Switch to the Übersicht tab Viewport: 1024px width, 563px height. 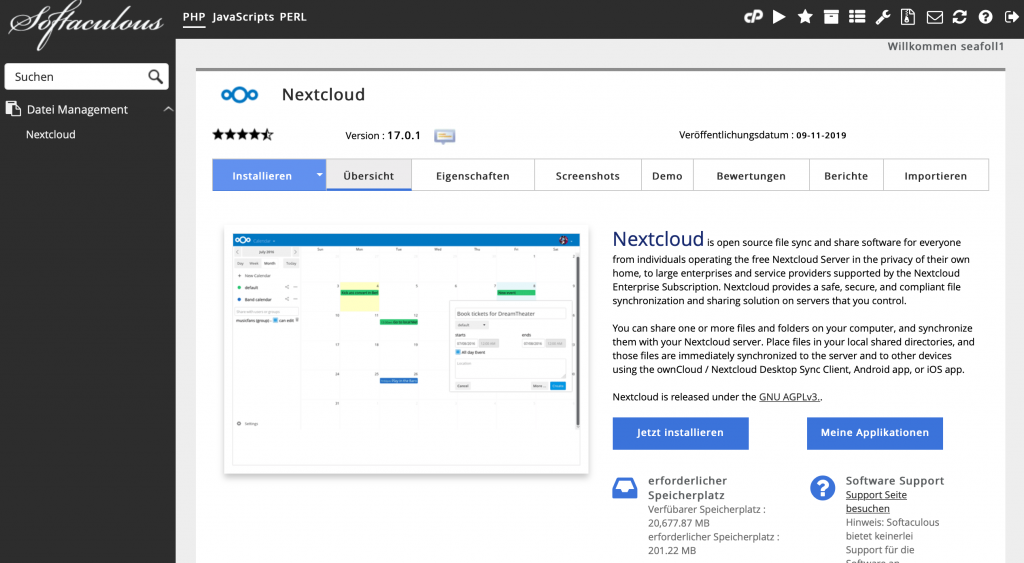point(369,176)
